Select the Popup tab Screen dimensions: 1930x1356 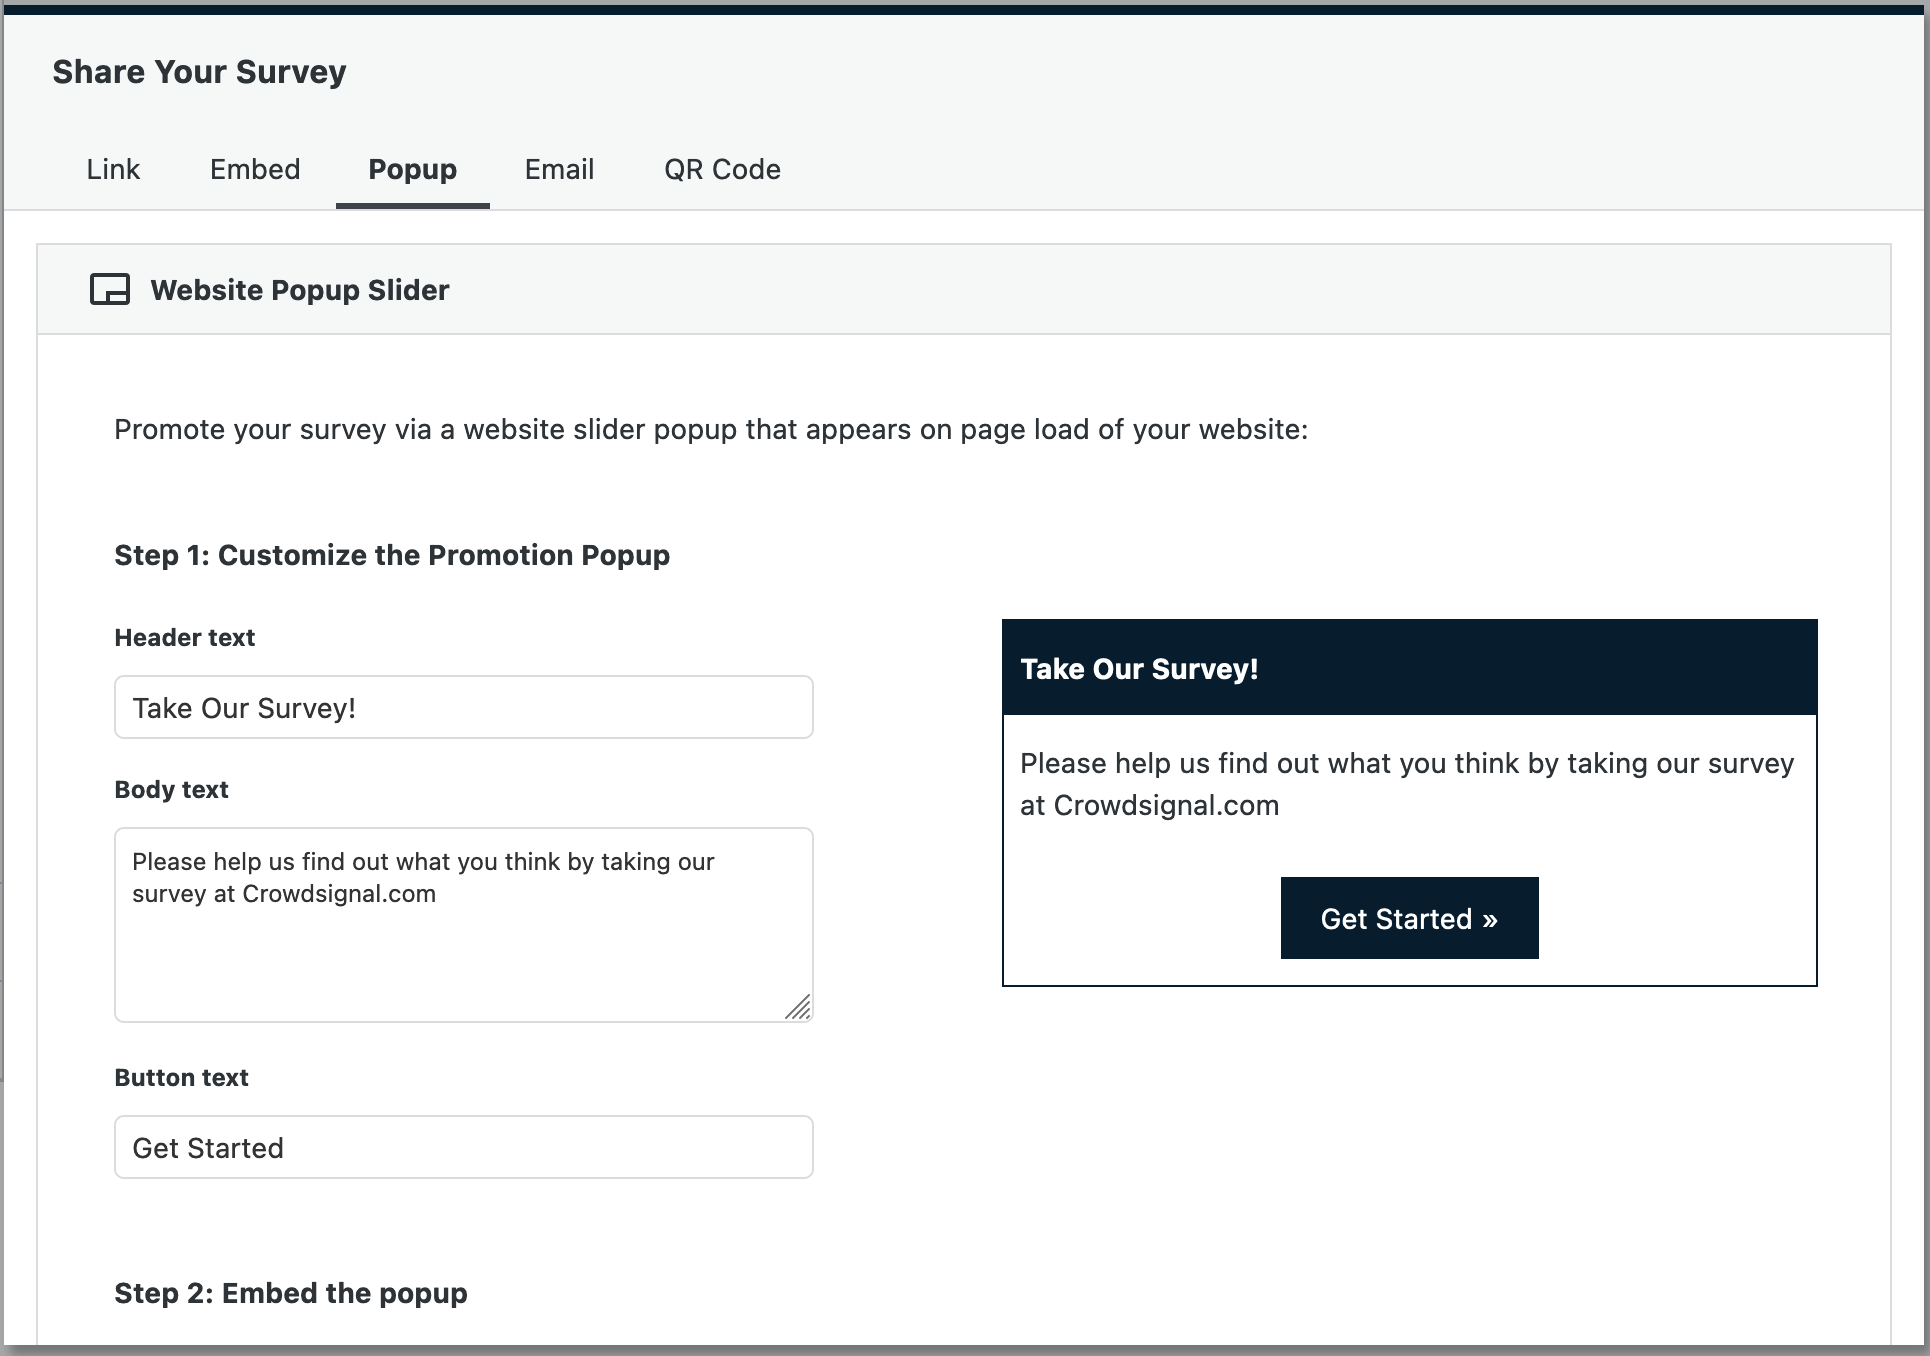[412, 170]
